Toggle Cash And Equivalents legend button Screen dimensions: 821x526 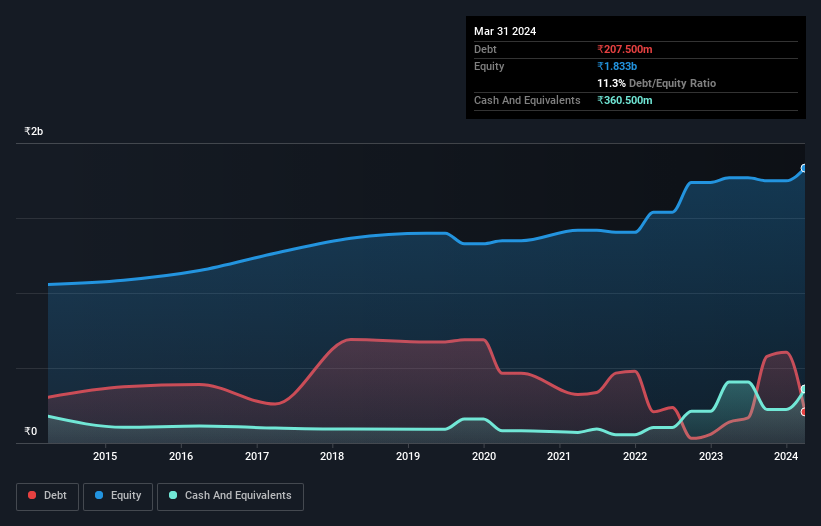(230, 496)
